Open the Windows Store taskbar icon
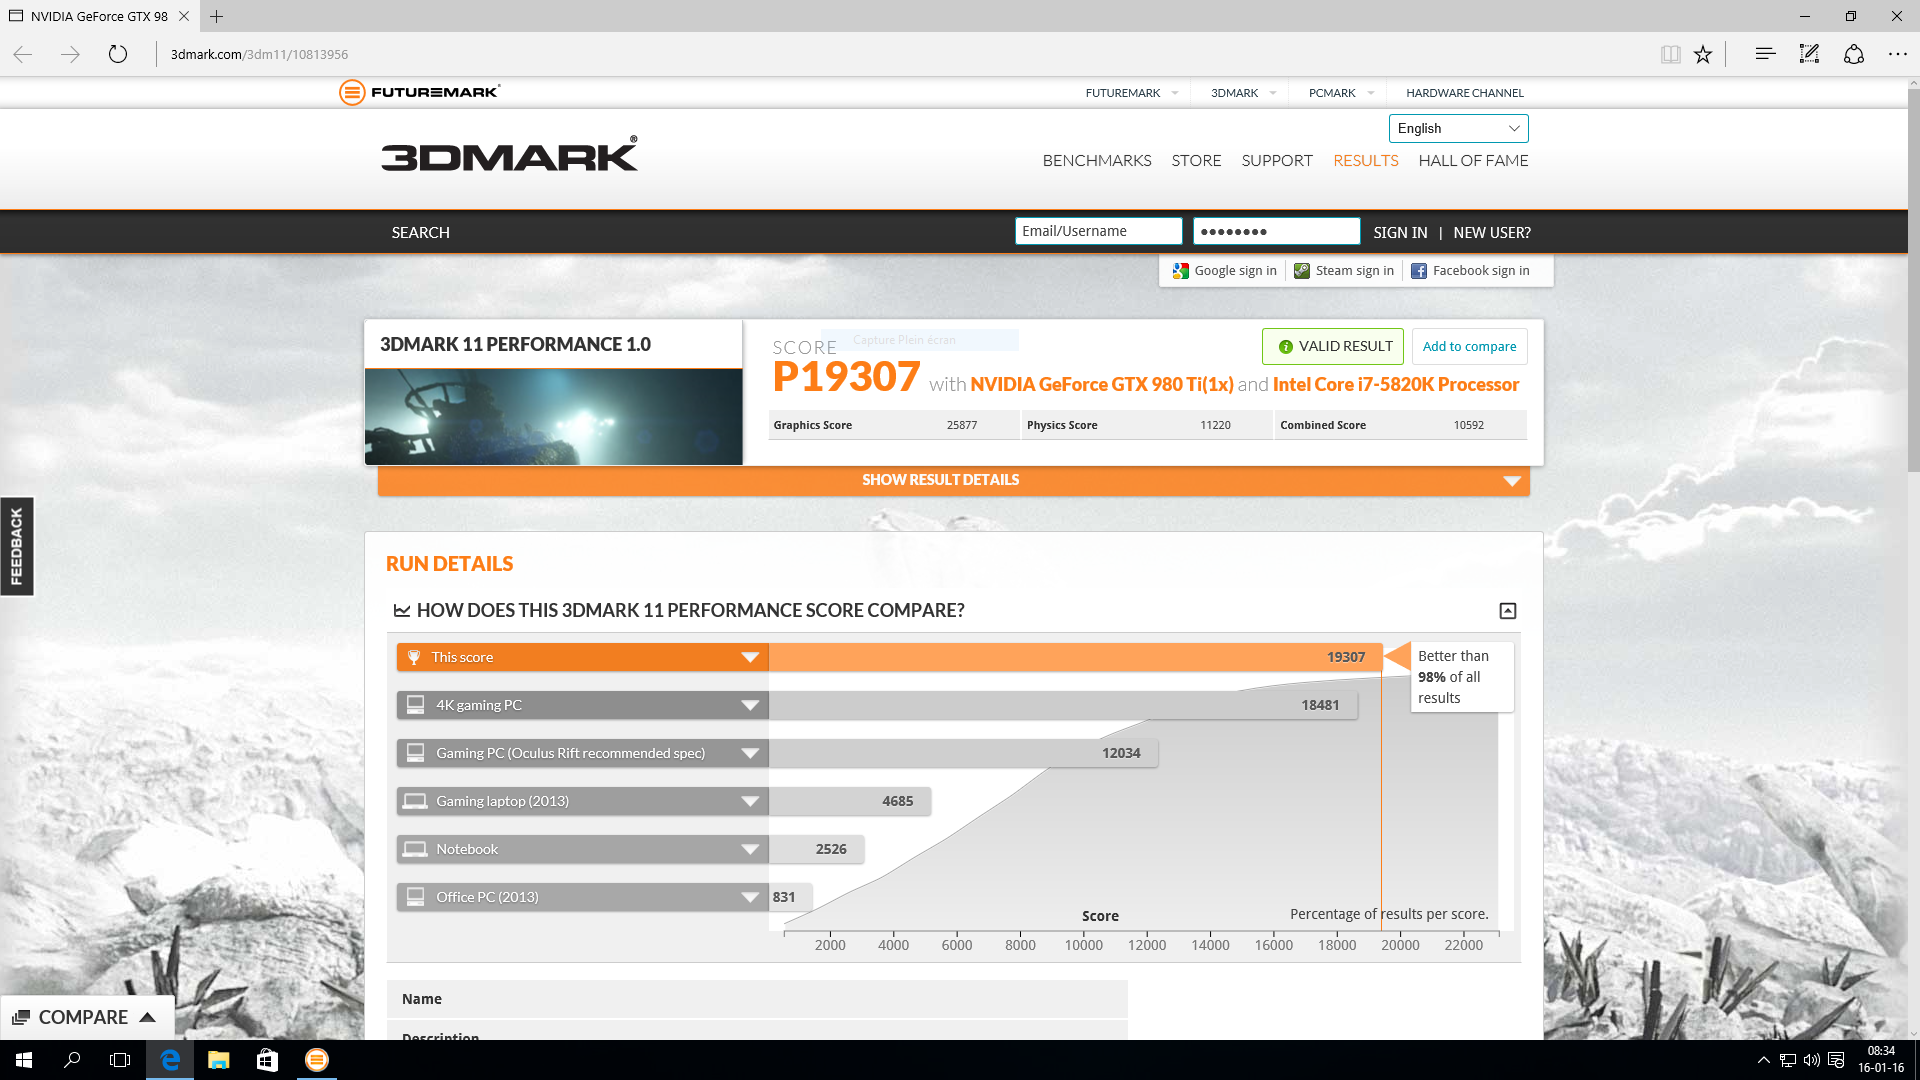The image size is (1920, 1080). tap(267, 1060)
